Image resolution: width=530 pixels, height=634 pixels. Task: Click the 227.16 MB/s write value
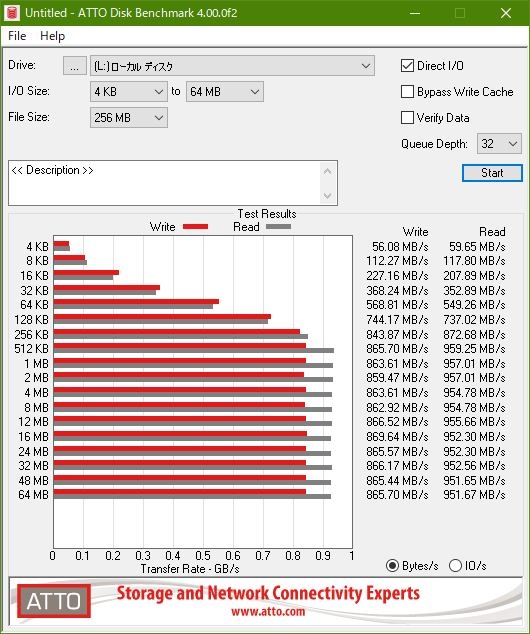[397, 276]
